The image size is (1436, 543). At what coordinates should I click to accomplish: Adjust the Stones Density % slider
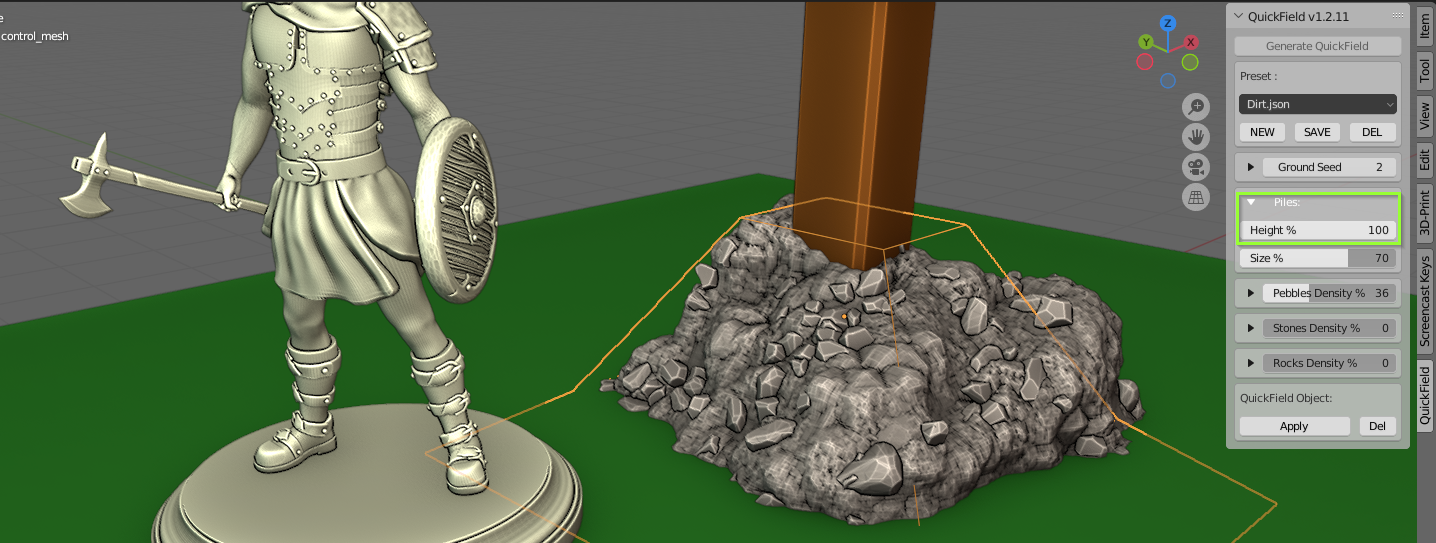click(1329, 328)
